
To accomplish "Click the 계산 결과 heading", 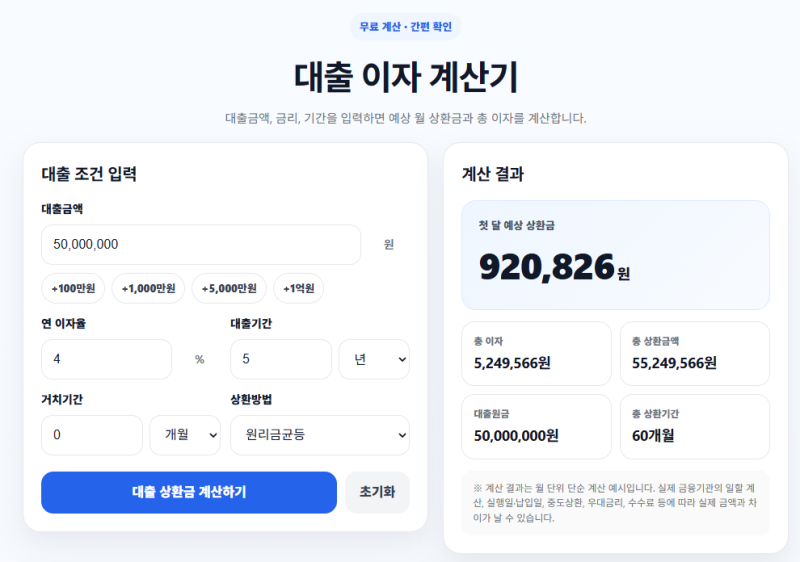I will [x=493, y=174].
